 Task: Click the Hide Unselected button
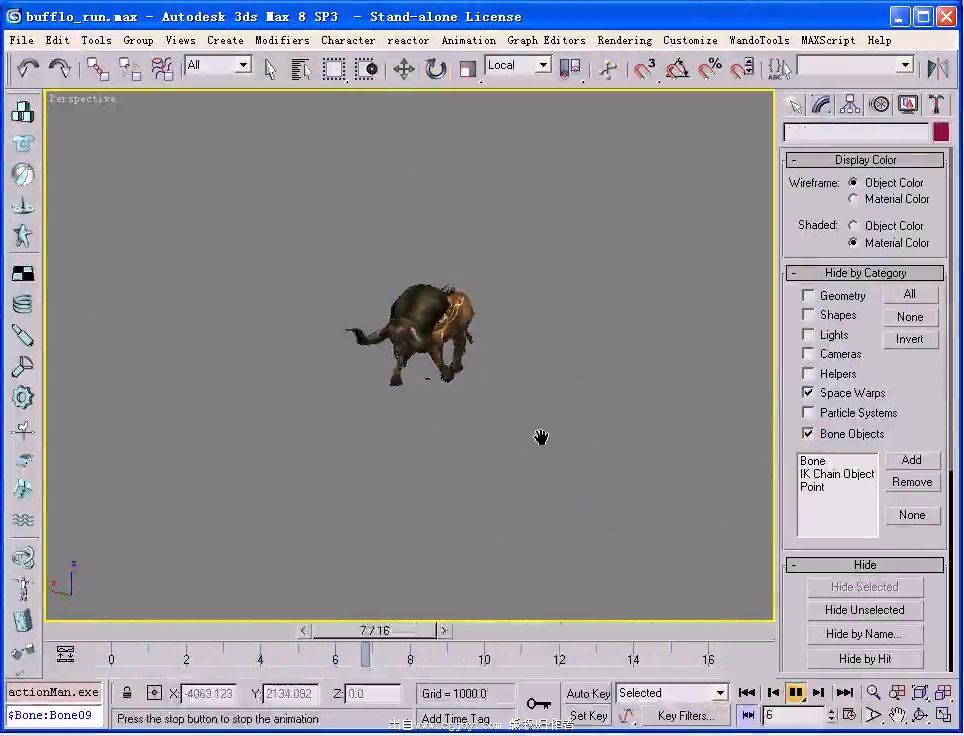click(864, 610)
